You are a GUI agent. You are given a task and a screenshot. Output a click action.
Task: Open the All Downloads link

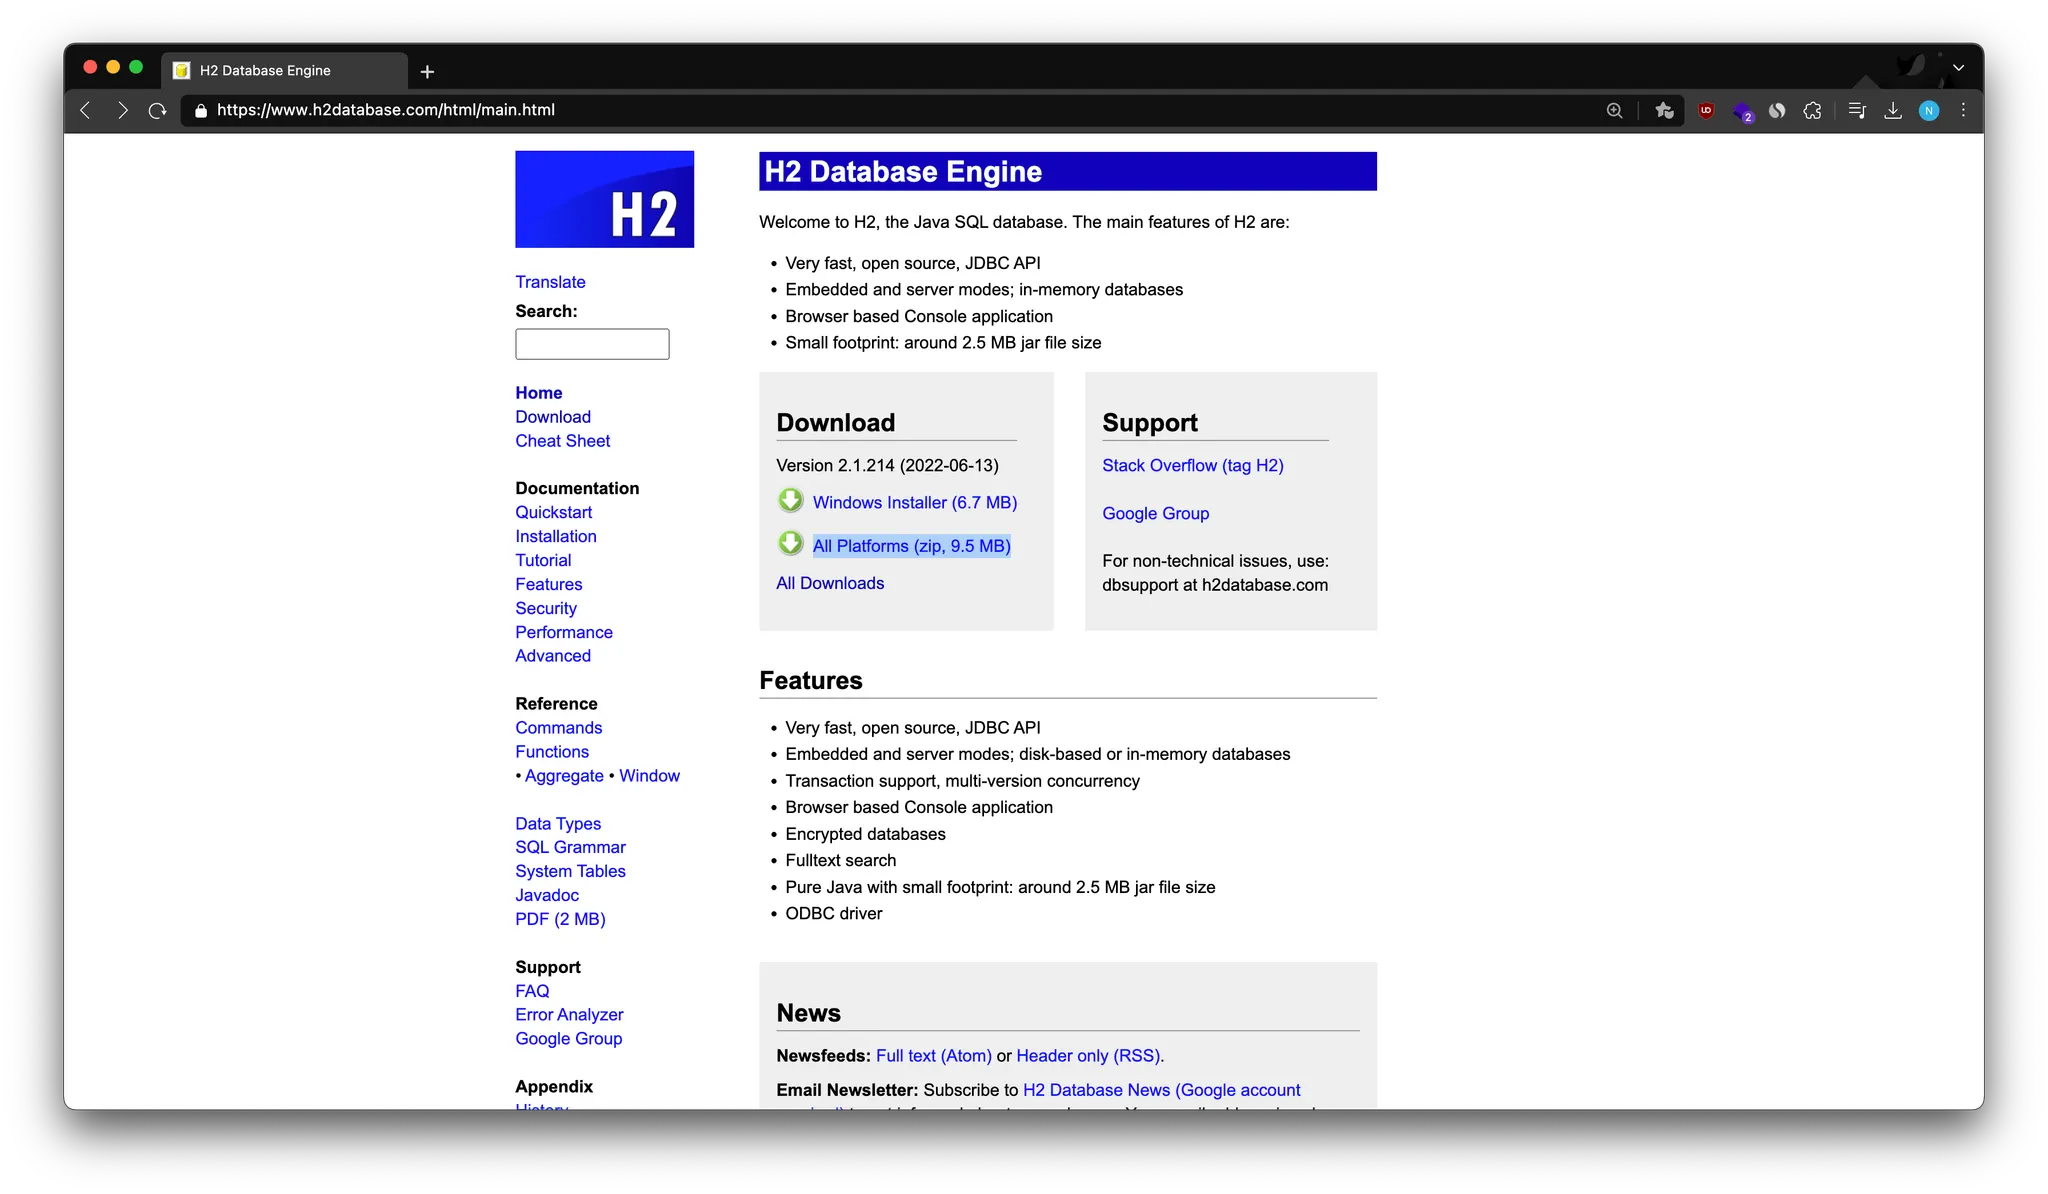click(x=830, y=583)
